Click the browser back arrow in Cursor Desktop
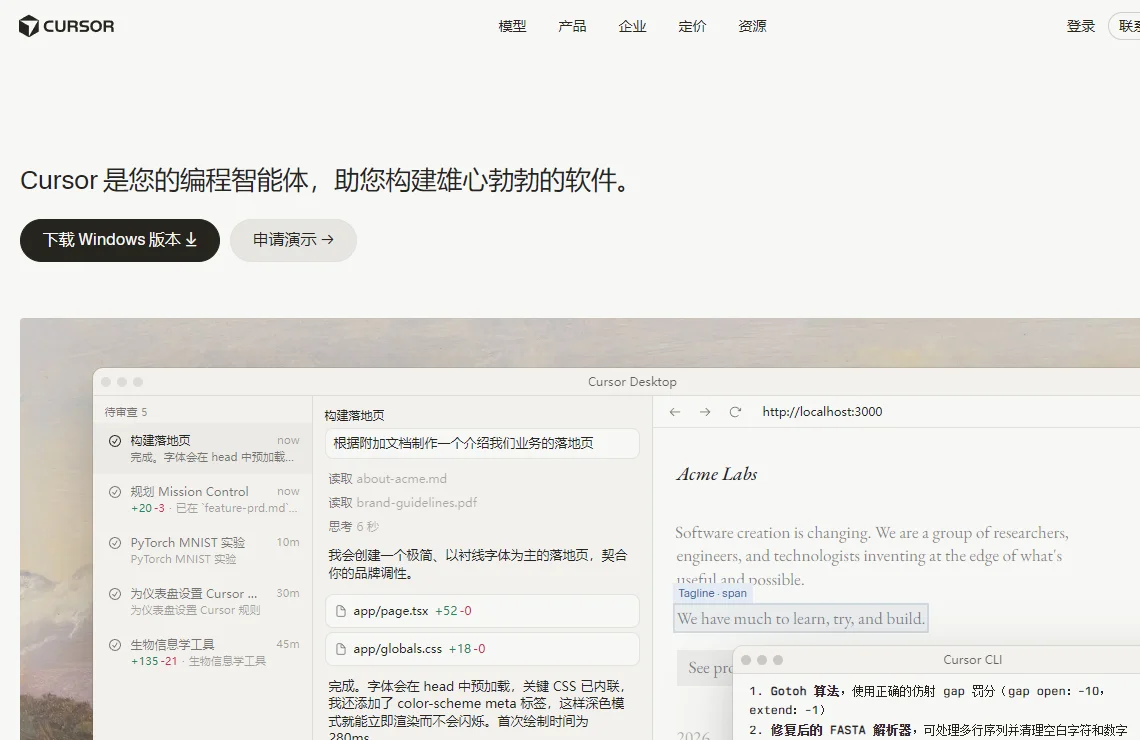This screenshot has height=740, width=1140. (675, 411)
